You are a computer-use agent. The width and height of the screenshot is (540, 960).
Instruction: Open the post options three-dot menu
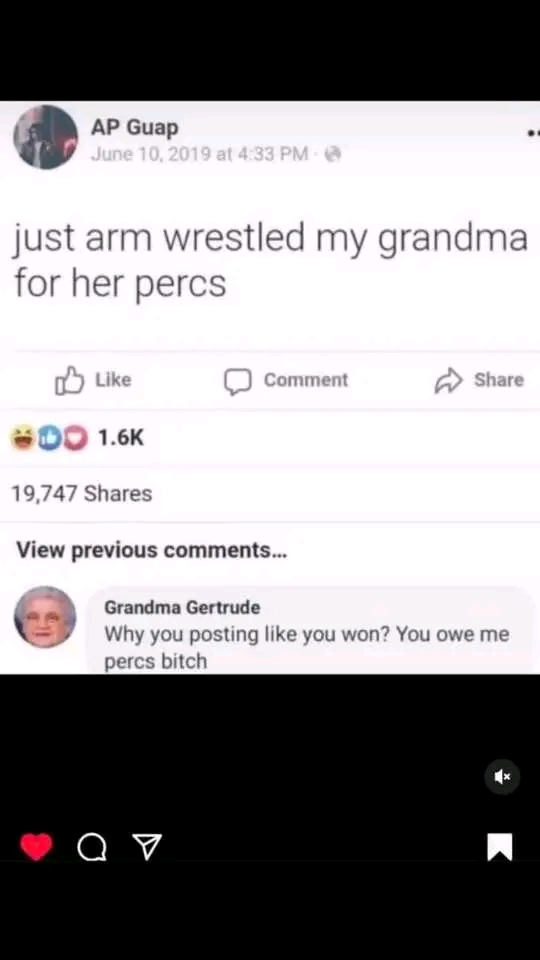click(533, 132)
